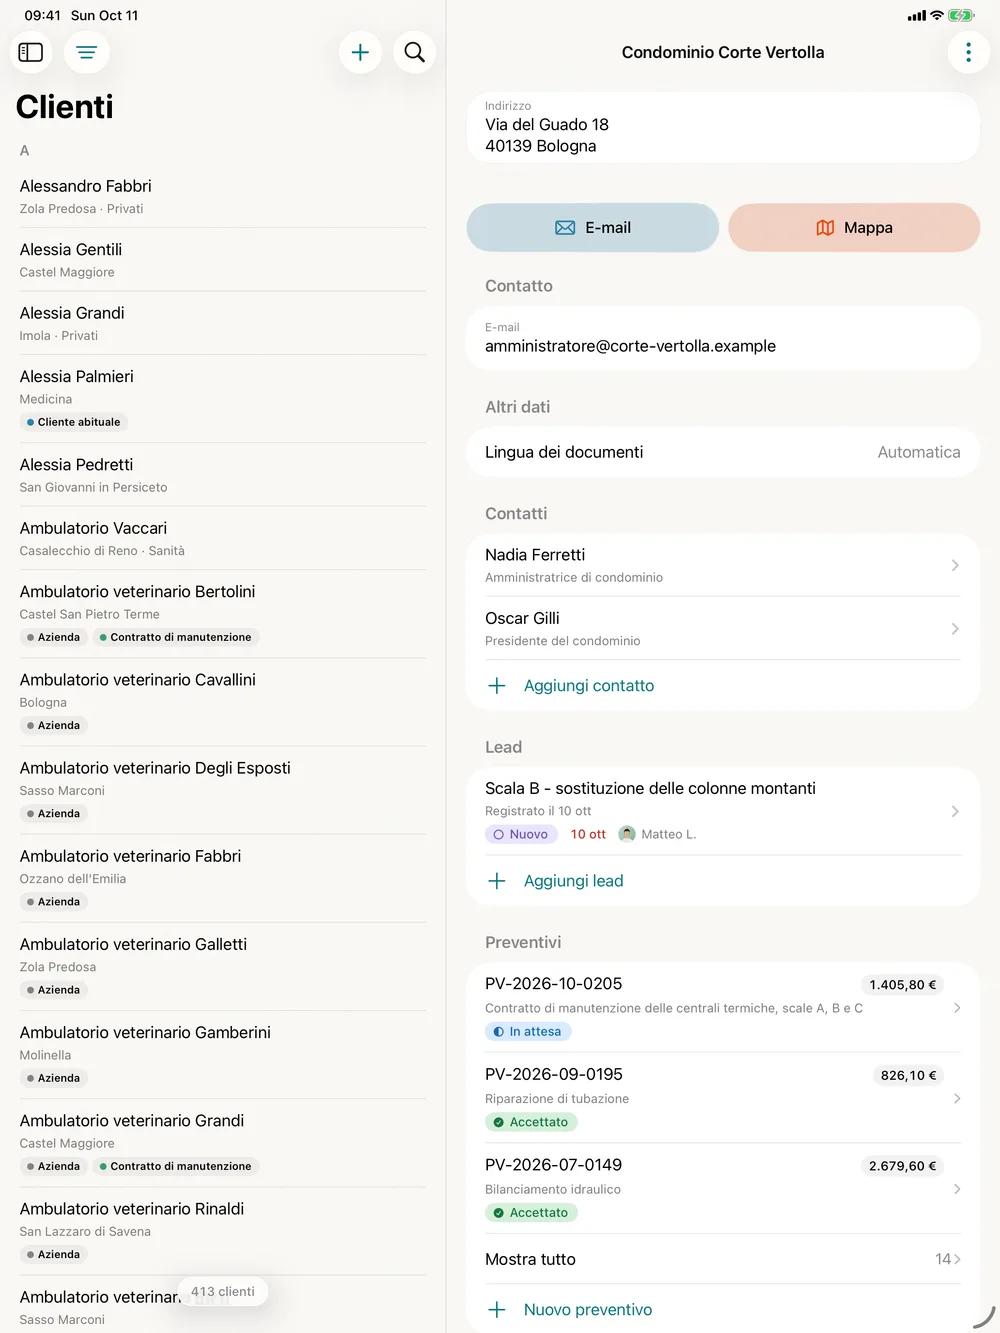Click the 09:41 clock in status bar
This screenshot has width=1000, height=1333.
point(43,16)
